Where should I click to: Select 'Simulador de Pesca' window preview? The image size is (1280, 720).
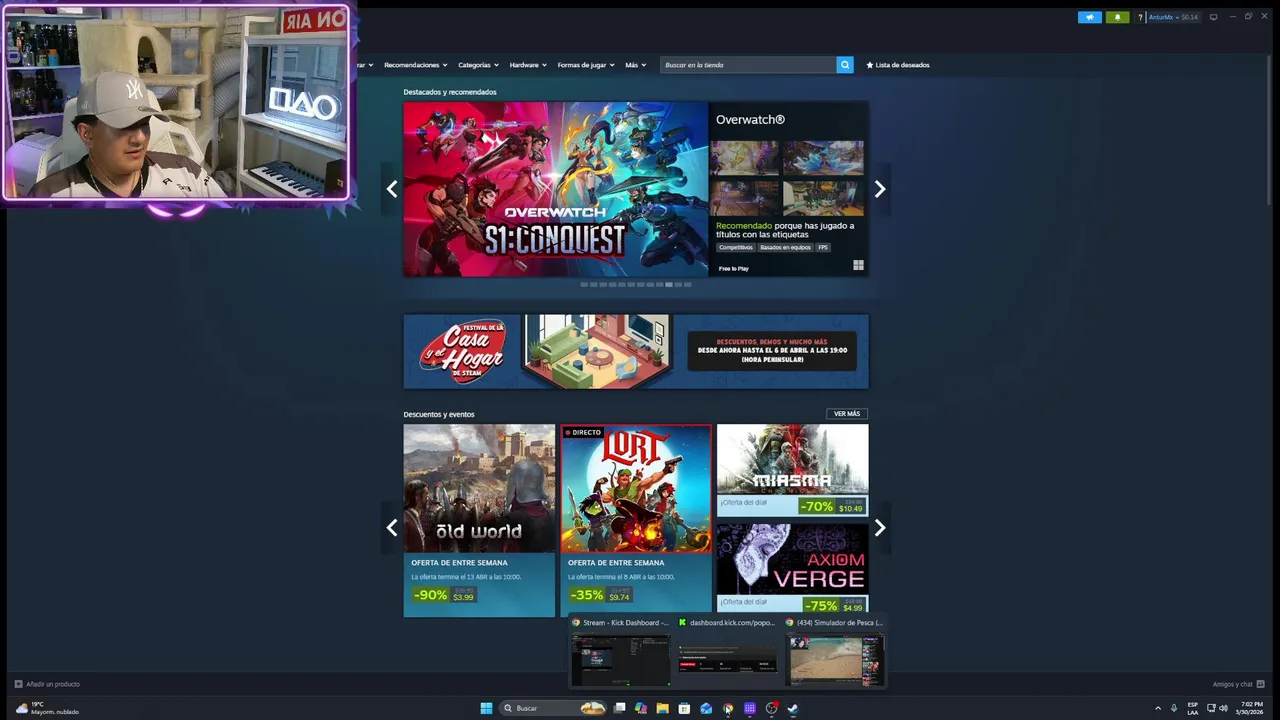click(x=835, y=651)
